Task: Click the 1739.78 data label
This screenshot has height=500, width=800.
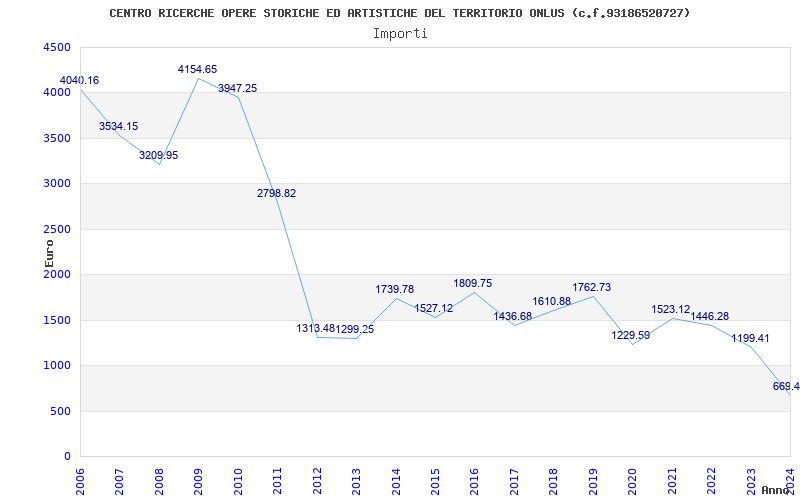Action: pos(395,290)
